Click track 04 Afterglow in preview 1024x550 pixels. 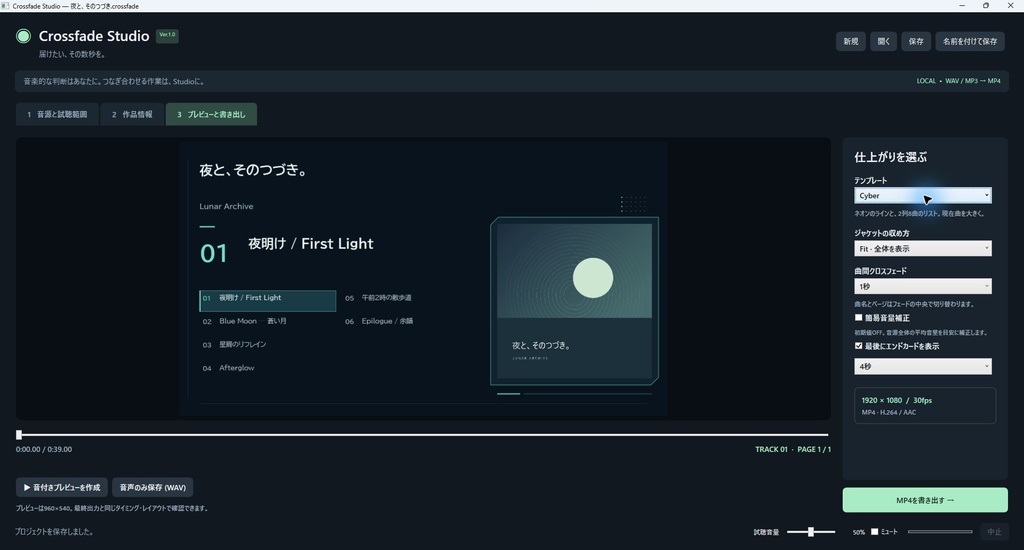click(229, 368)
